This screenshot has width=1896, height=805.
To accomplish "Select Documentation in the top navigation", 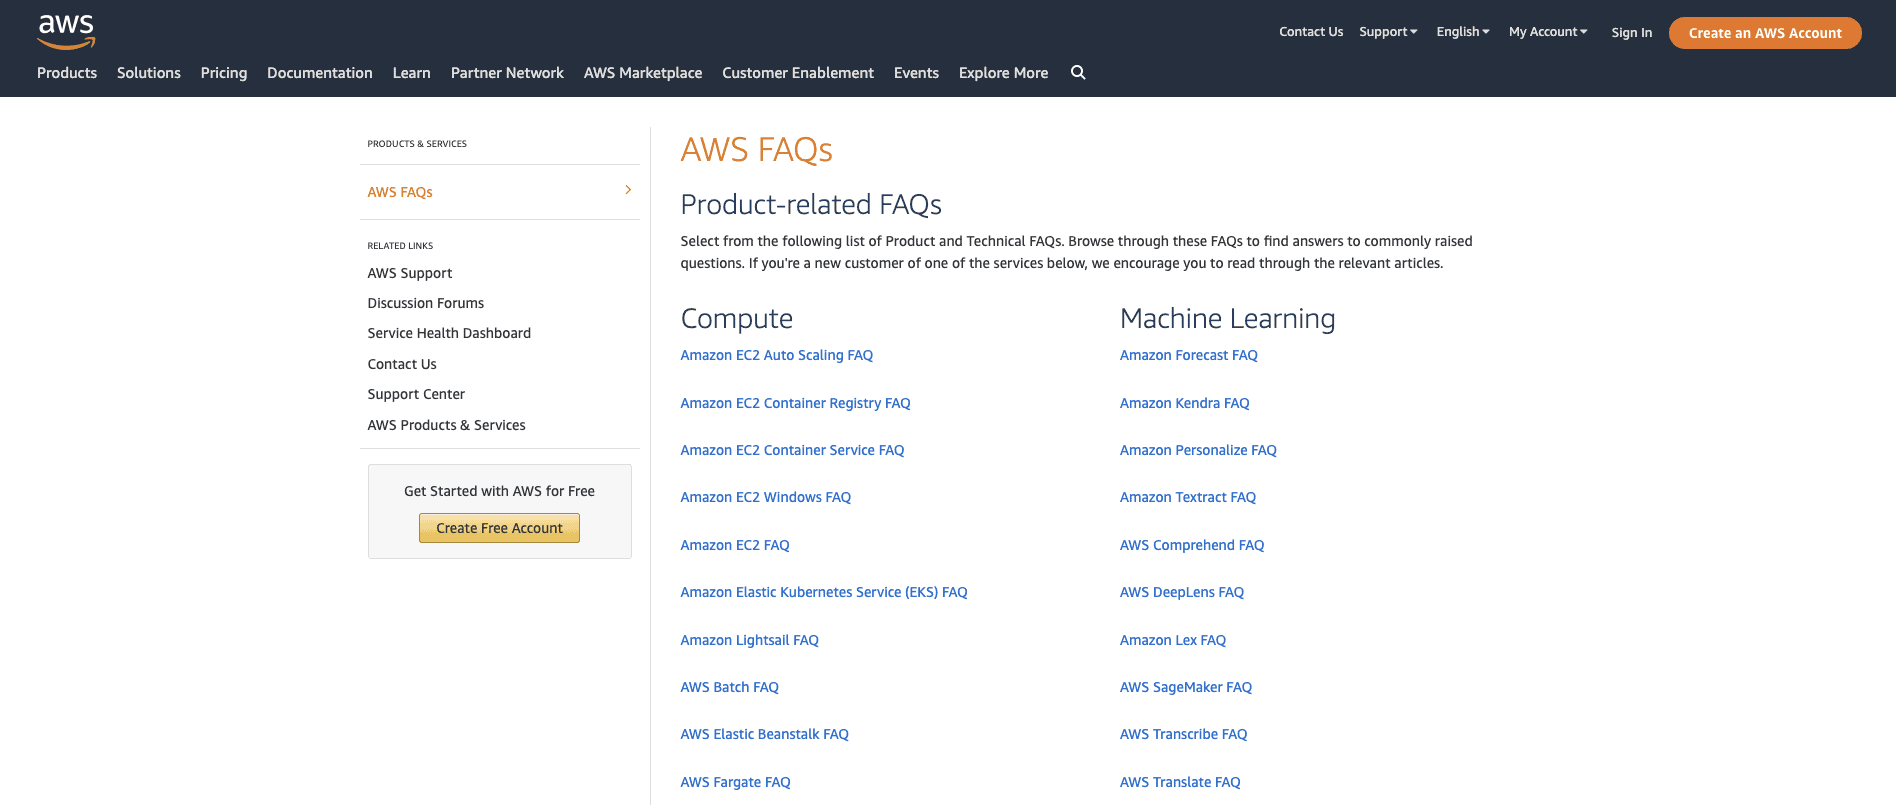I will tap(319, 72).
